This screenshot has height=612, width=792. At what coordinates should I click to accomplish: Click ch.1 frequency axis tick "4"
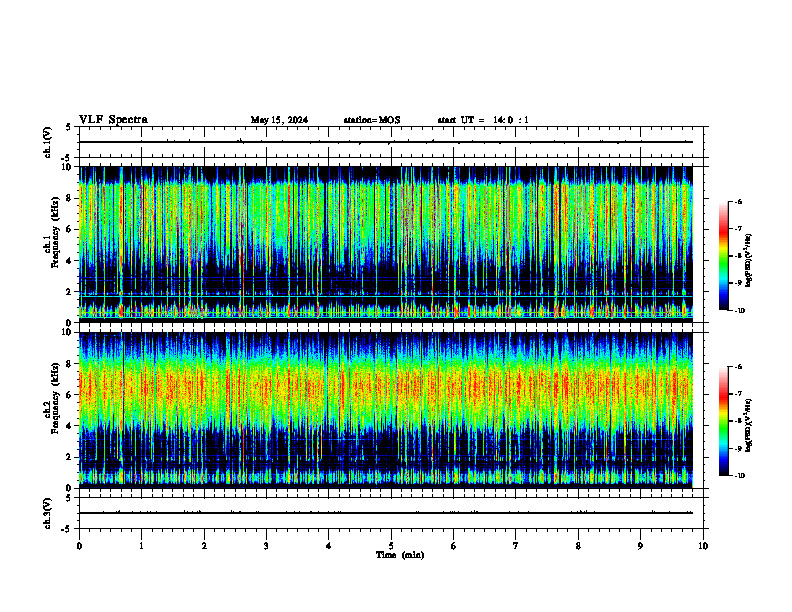[70, 261]
